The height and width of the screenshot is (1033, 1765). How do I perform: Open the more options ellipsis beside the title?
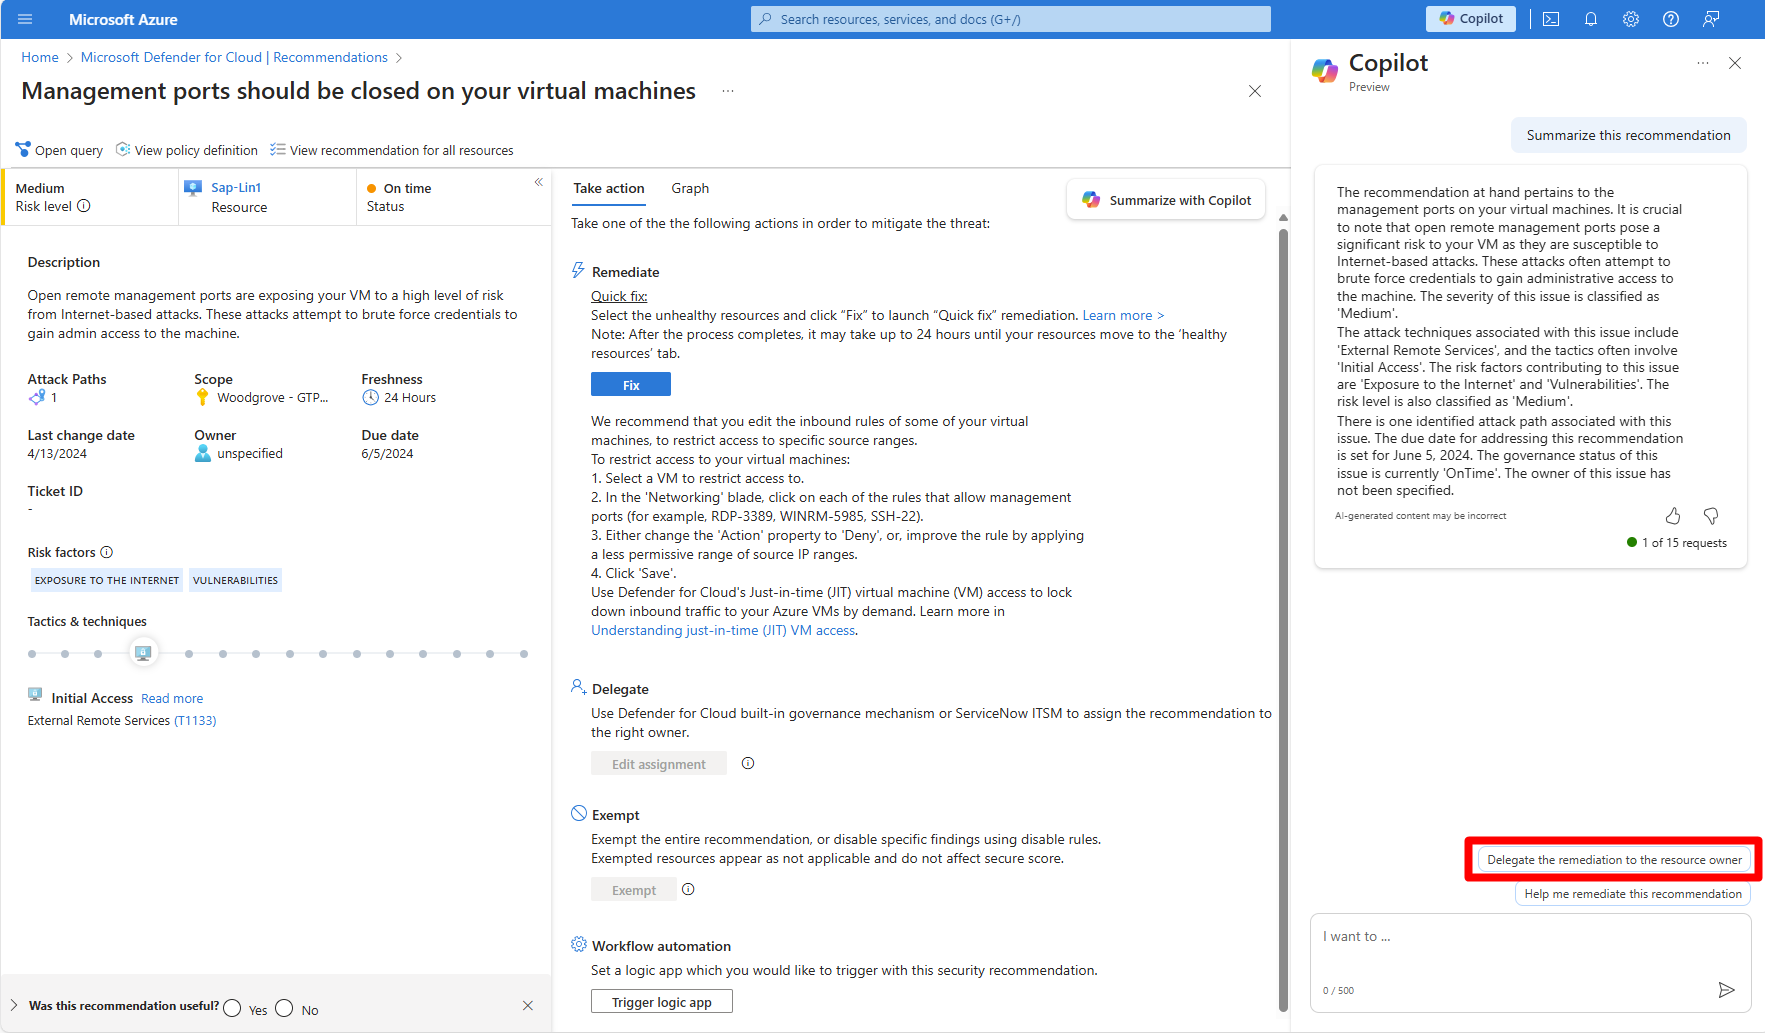pos(728,91)
